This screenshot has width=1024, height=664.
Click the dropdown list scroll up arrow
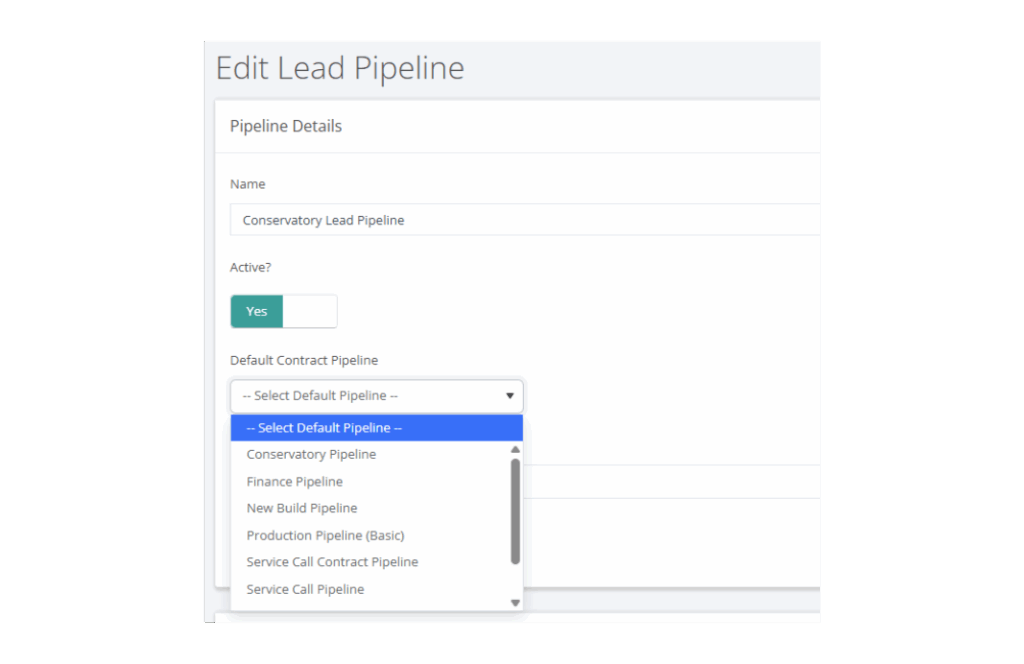(x=515, y=449)
